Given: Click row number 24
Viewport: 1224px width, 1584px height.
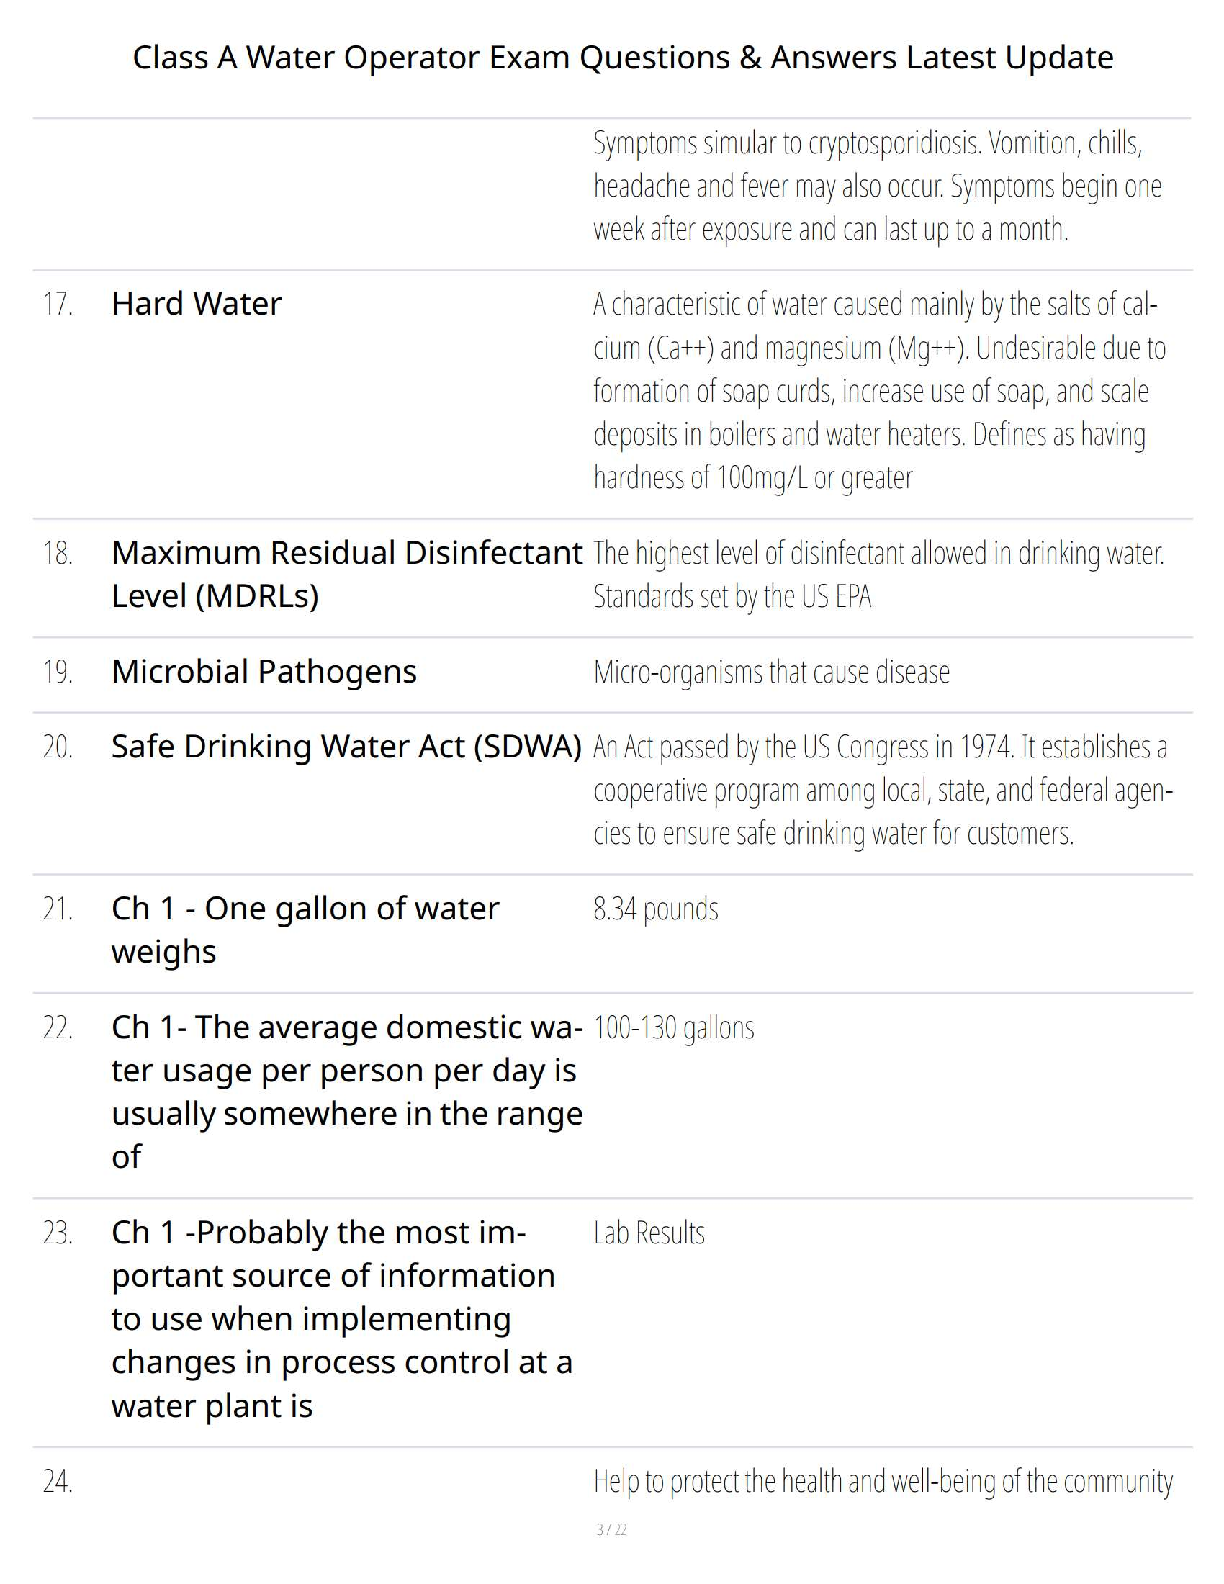Looking at the screenshot, I should tap(58, 1481).
